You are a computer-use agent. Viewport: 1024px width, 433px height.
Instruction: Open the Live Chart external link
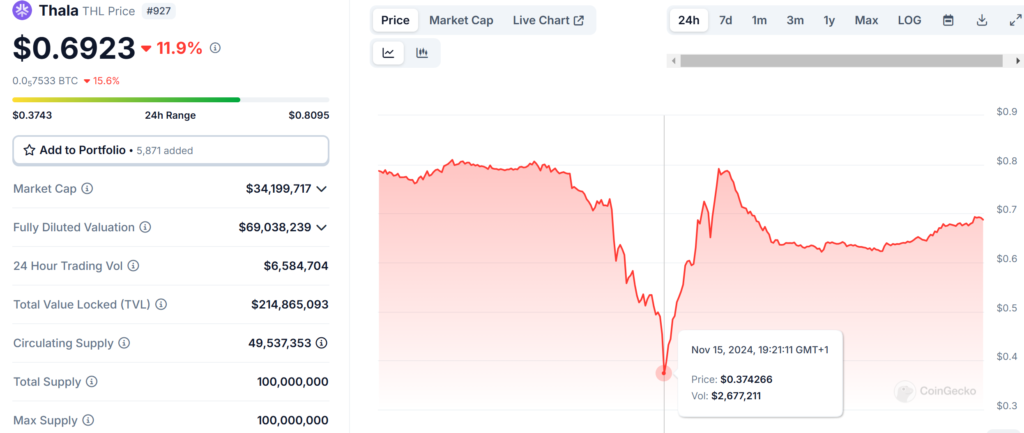tap(549, 20)
